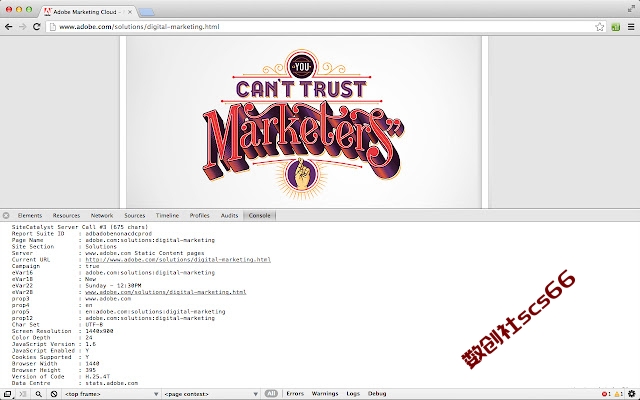640x400 pixels.
Task: Click Data Centre 'stats.adobe.com' value
Action: pyautogui.click(x=112, y=383)
